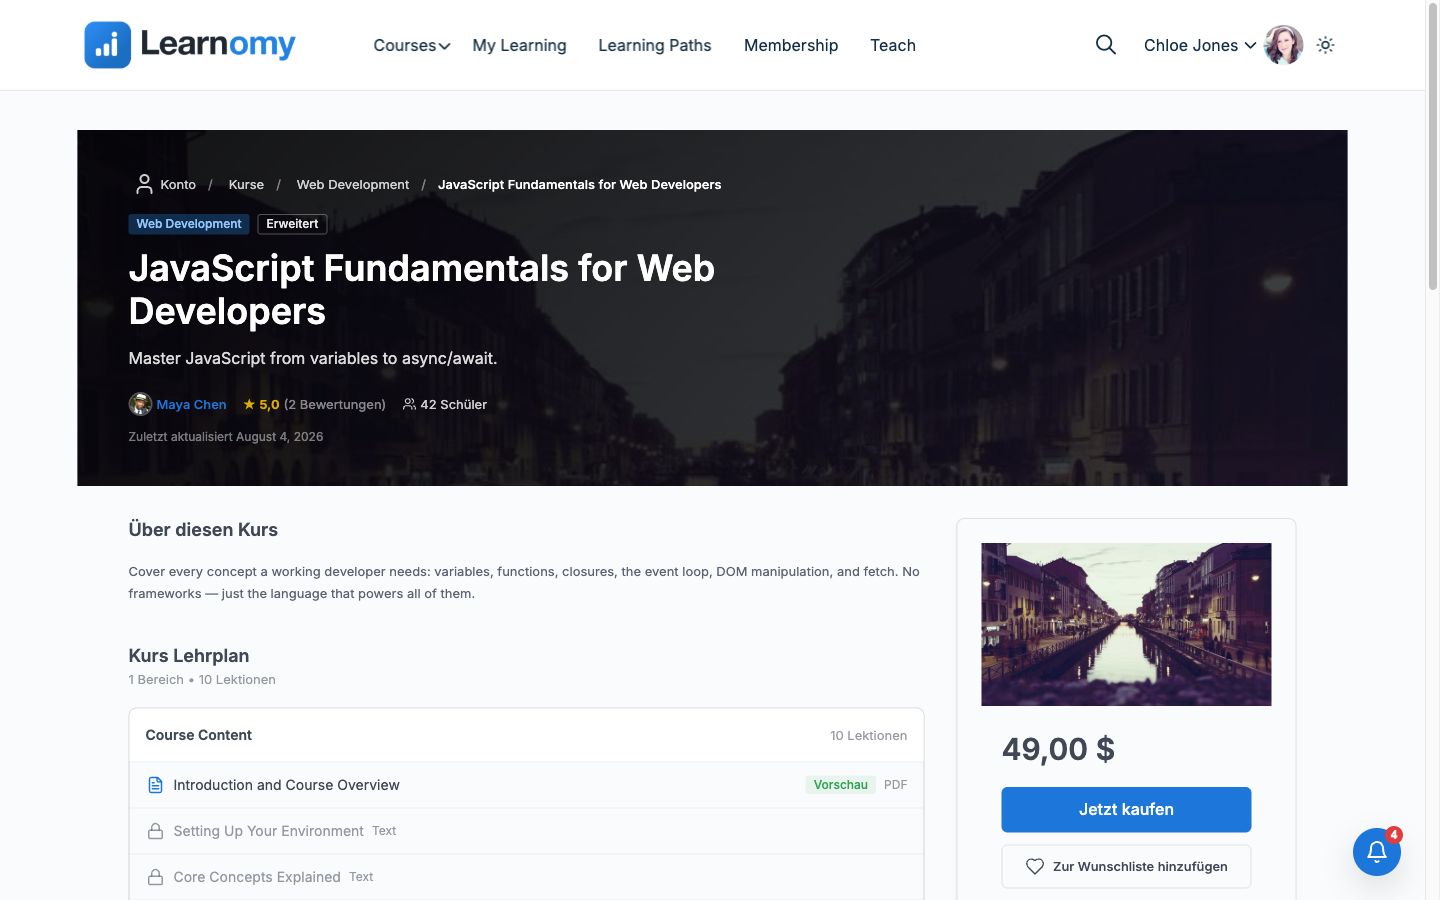Click the students icon next to 42 Schüler

coord(409,404)
